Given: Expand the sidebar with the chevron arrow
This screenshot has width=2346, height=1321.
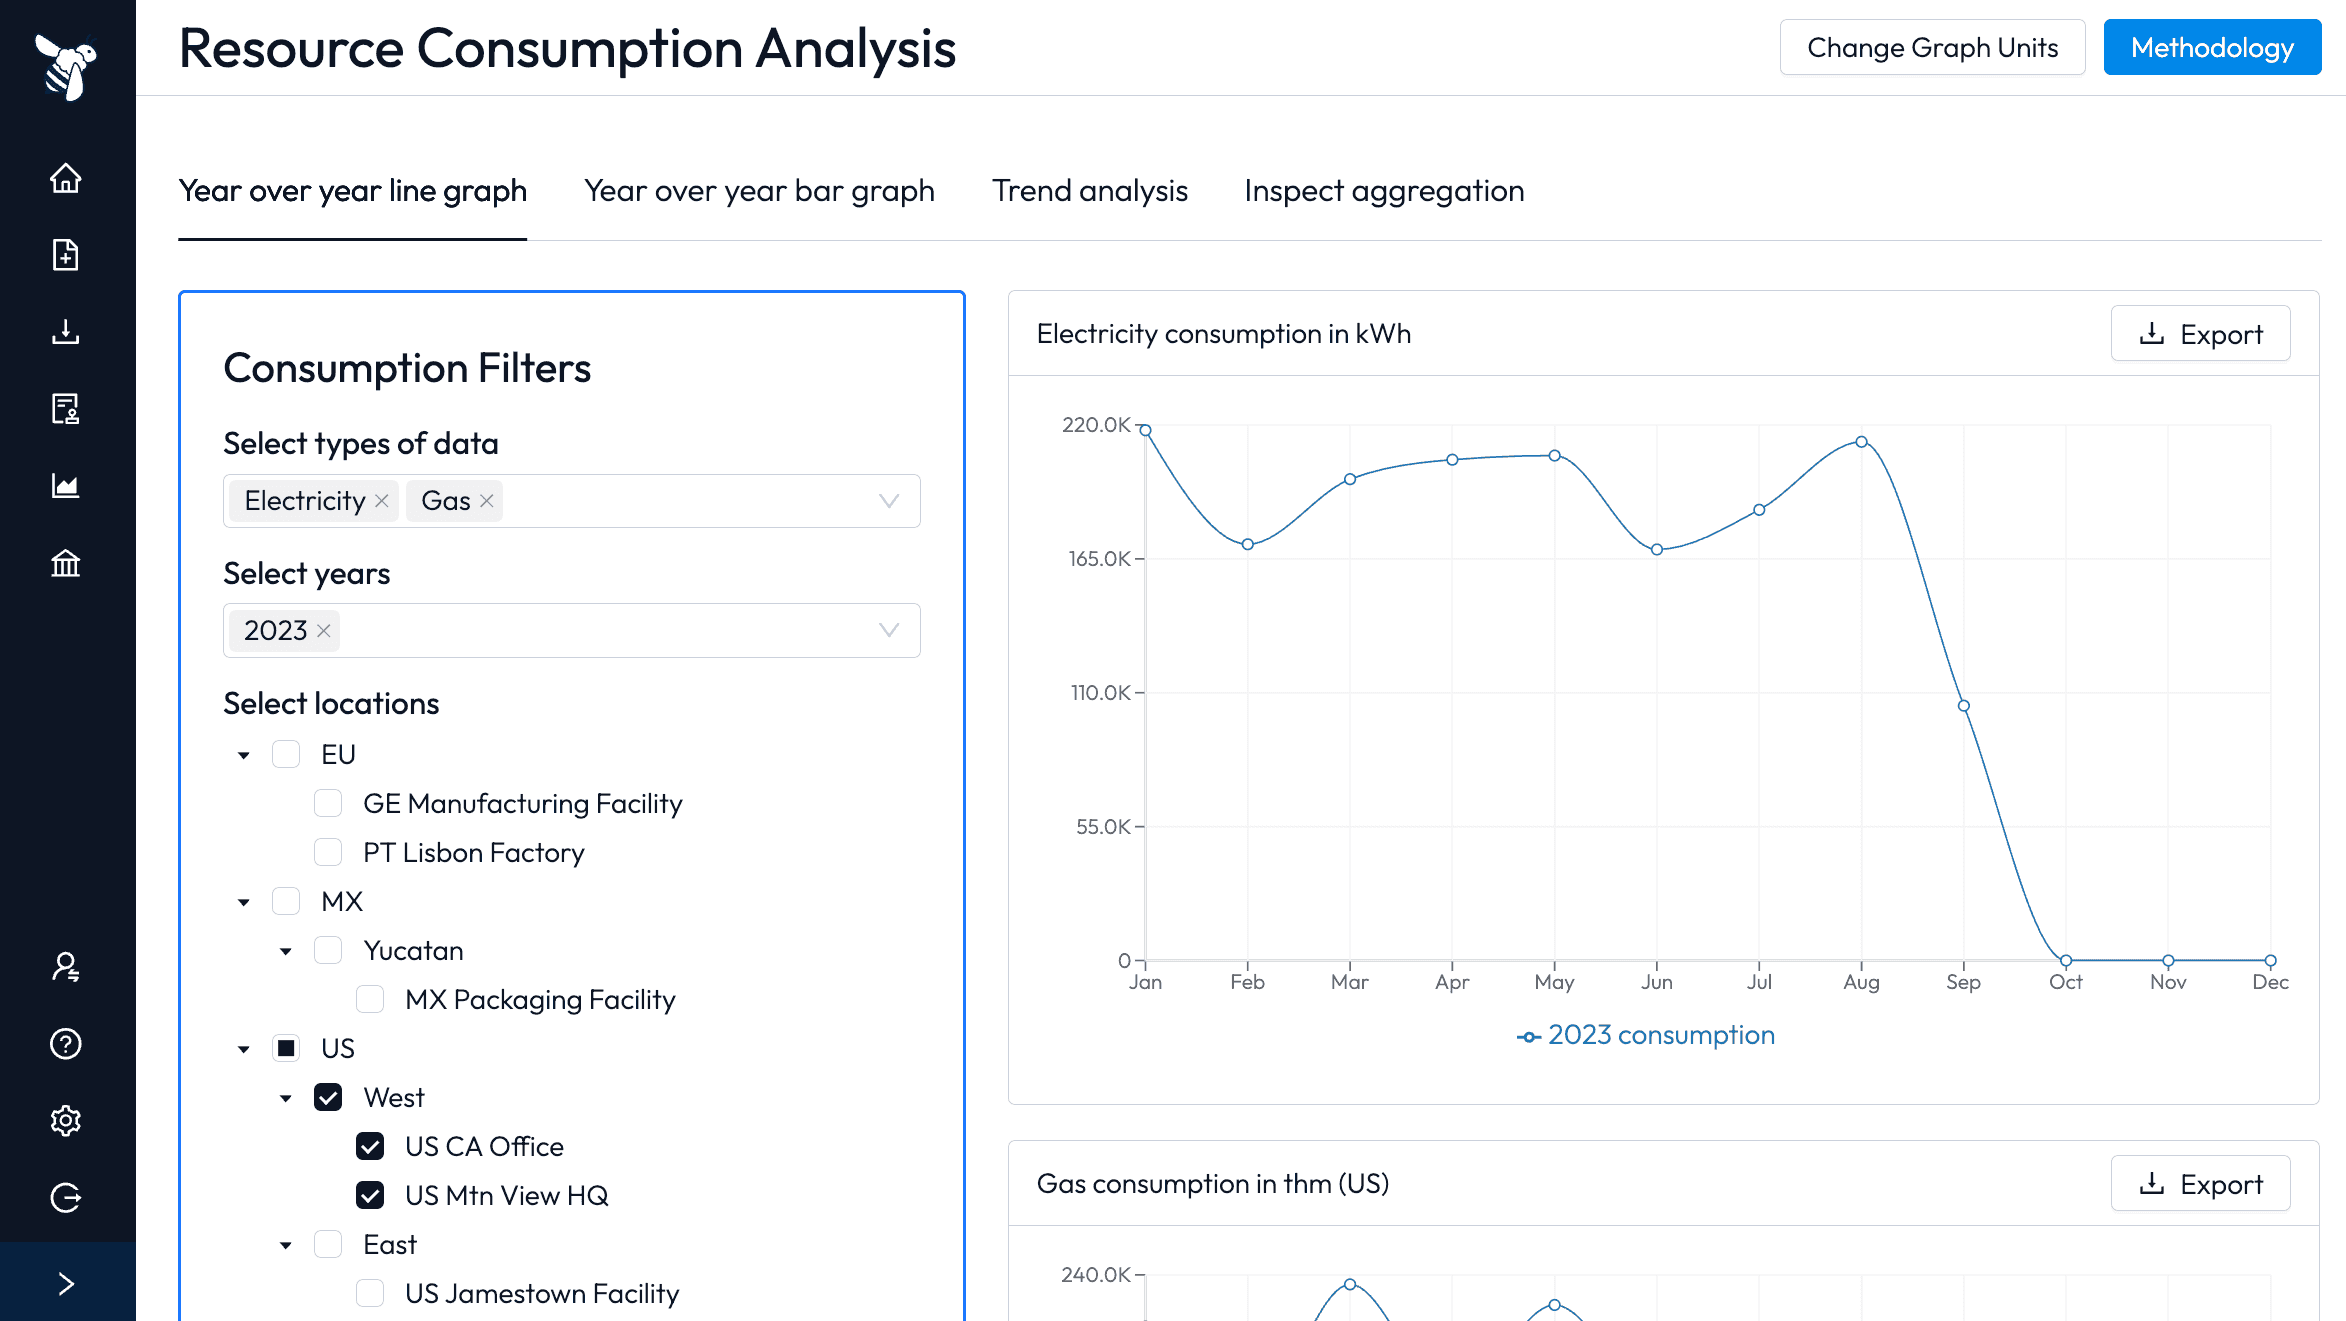Looking at the screenshot, I should point(66,1284).
